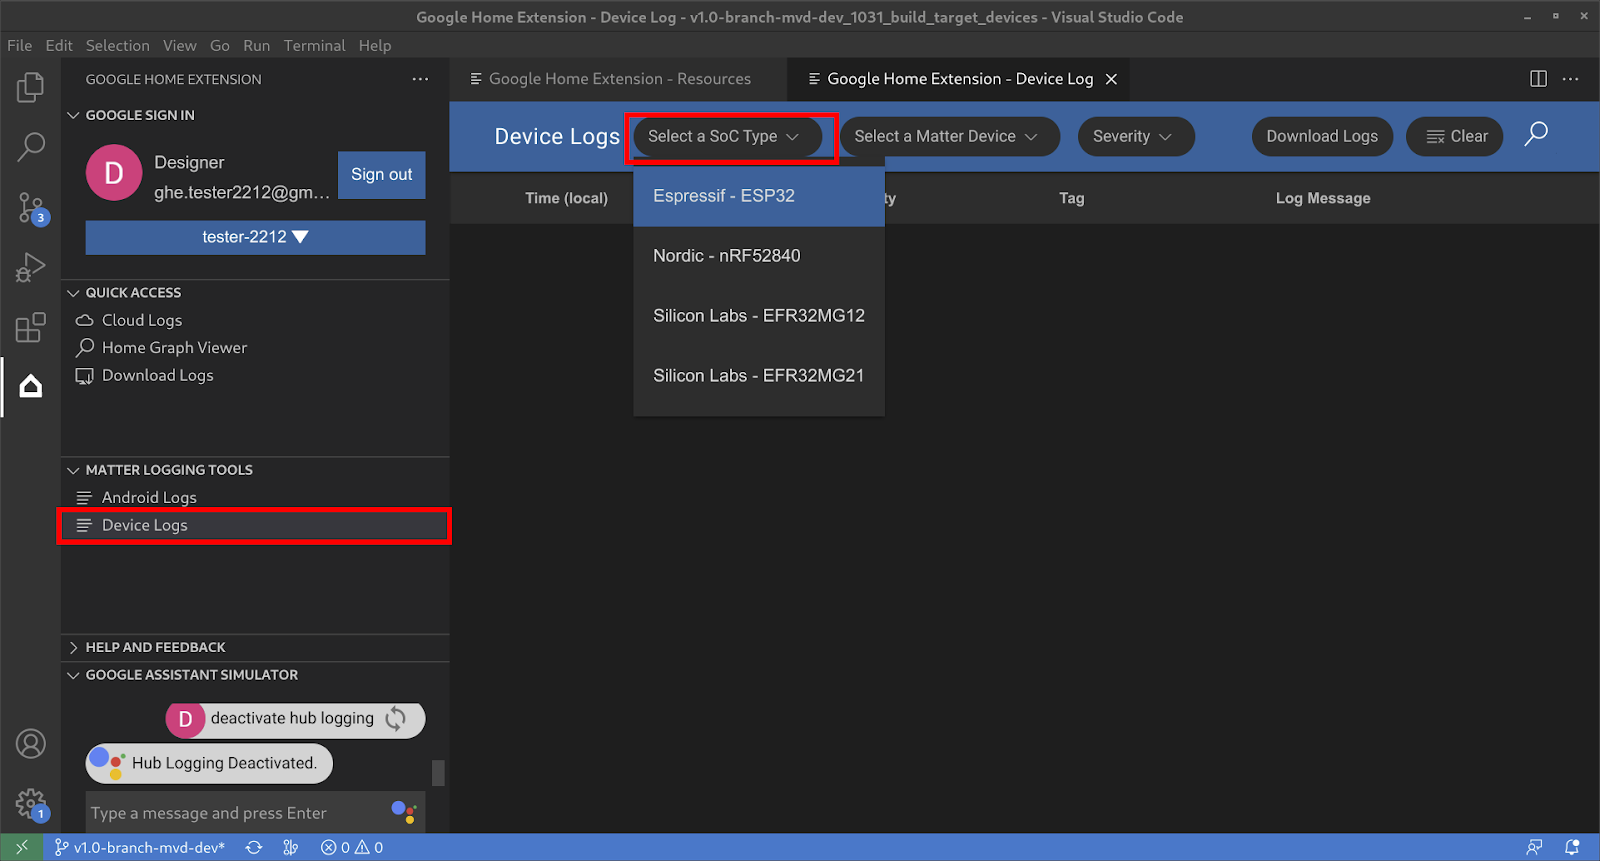Open the Manage gear icon
Viewport: 1600px width, 861px height.
click(30, 802)
